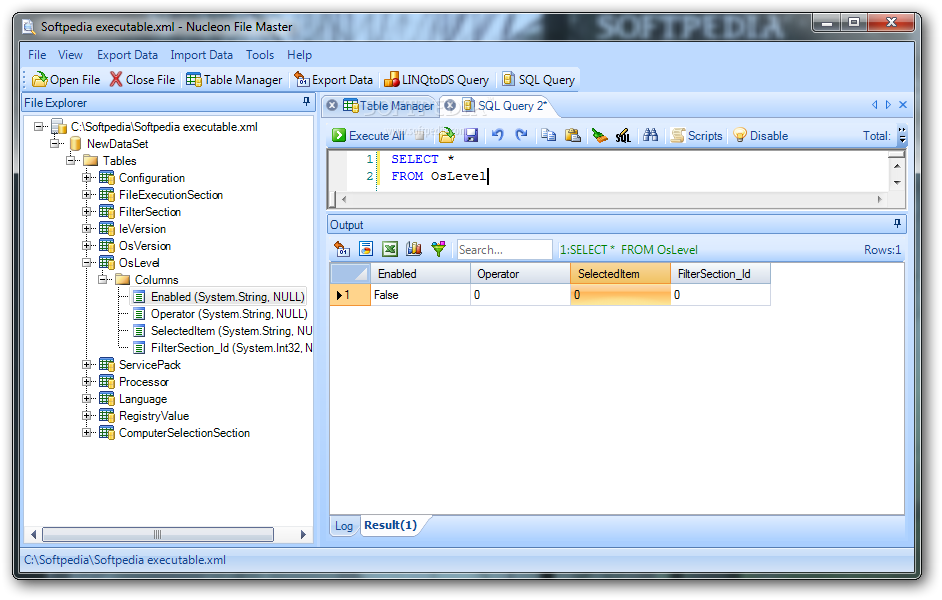Image resolution: width=942 pixels, height=600 pixels.
Task: Open find using the binoculars icon
Action: [651, 135]
